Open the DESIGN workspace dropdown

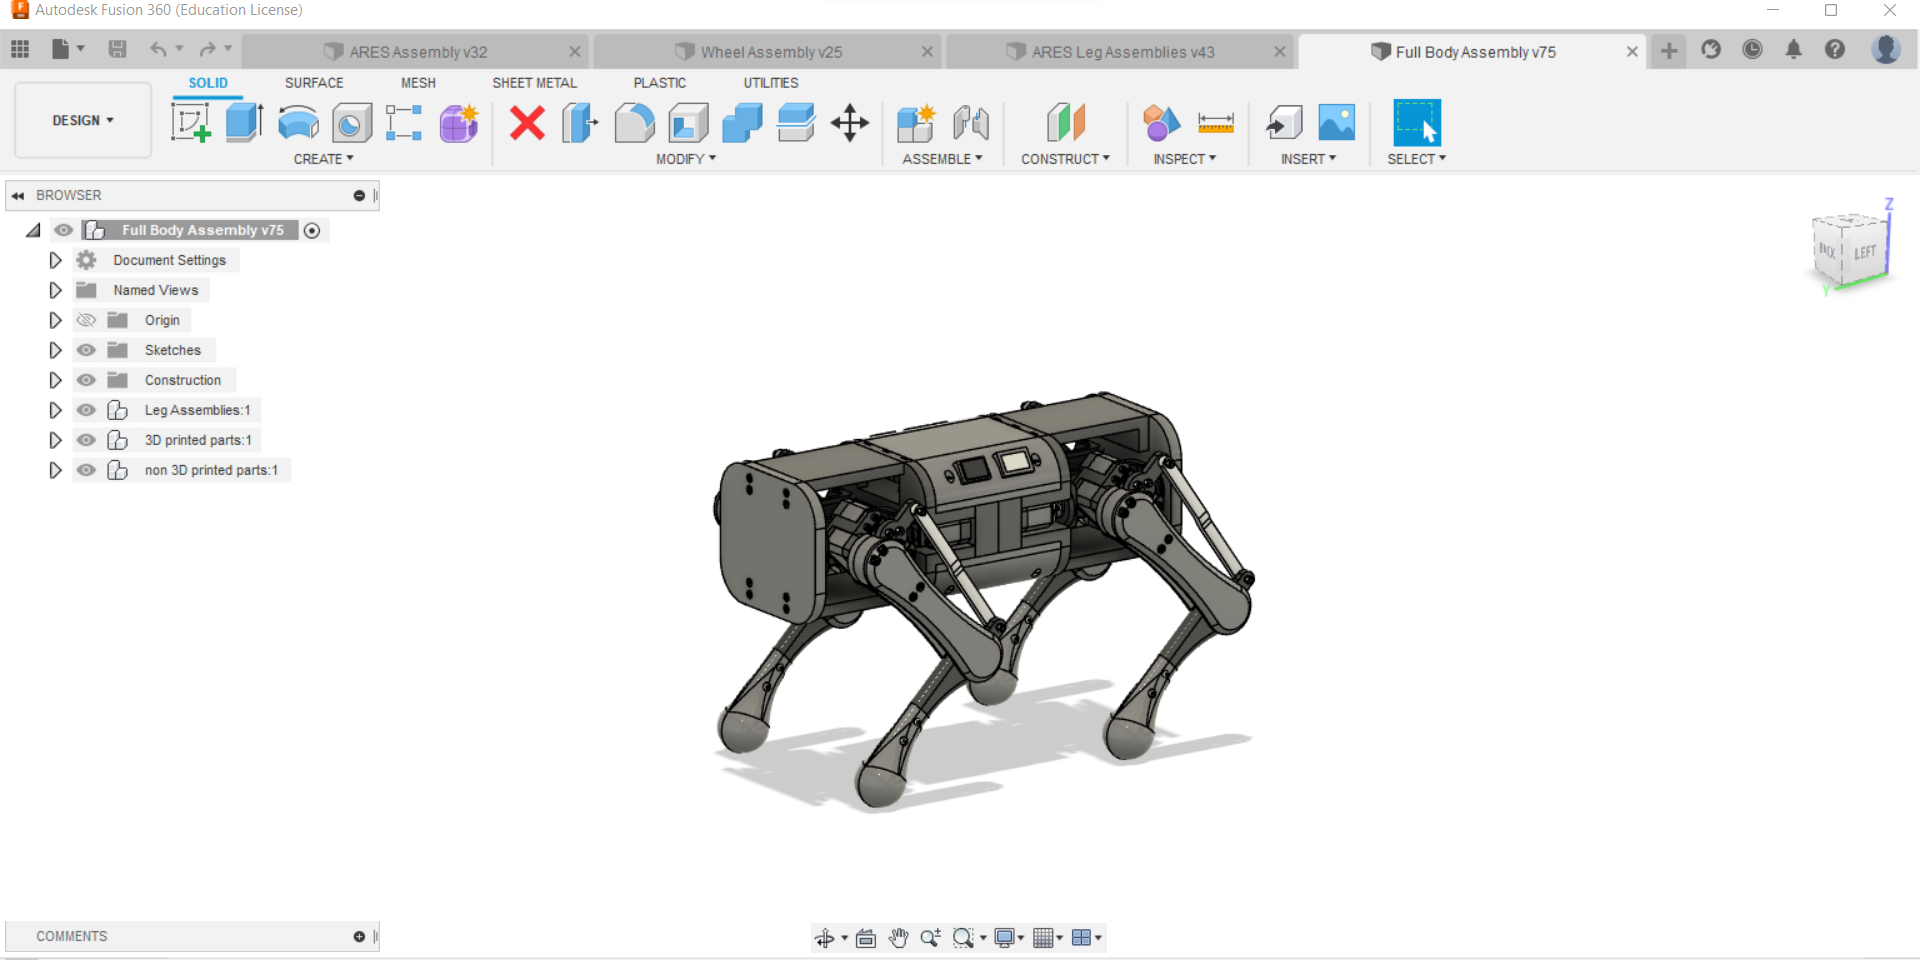82,120
